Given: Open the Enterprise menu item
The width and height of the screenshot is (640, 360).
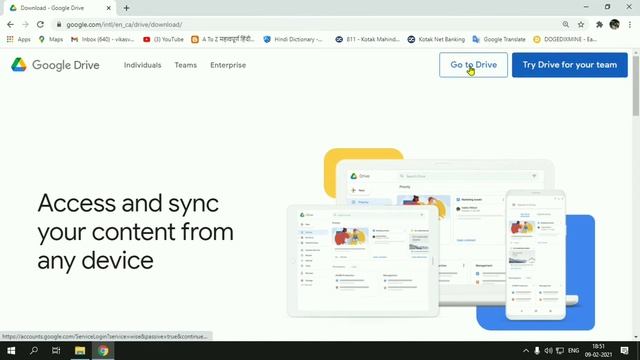Looking at the screenshot, I should pyautogui.click(x=228, y=65).
